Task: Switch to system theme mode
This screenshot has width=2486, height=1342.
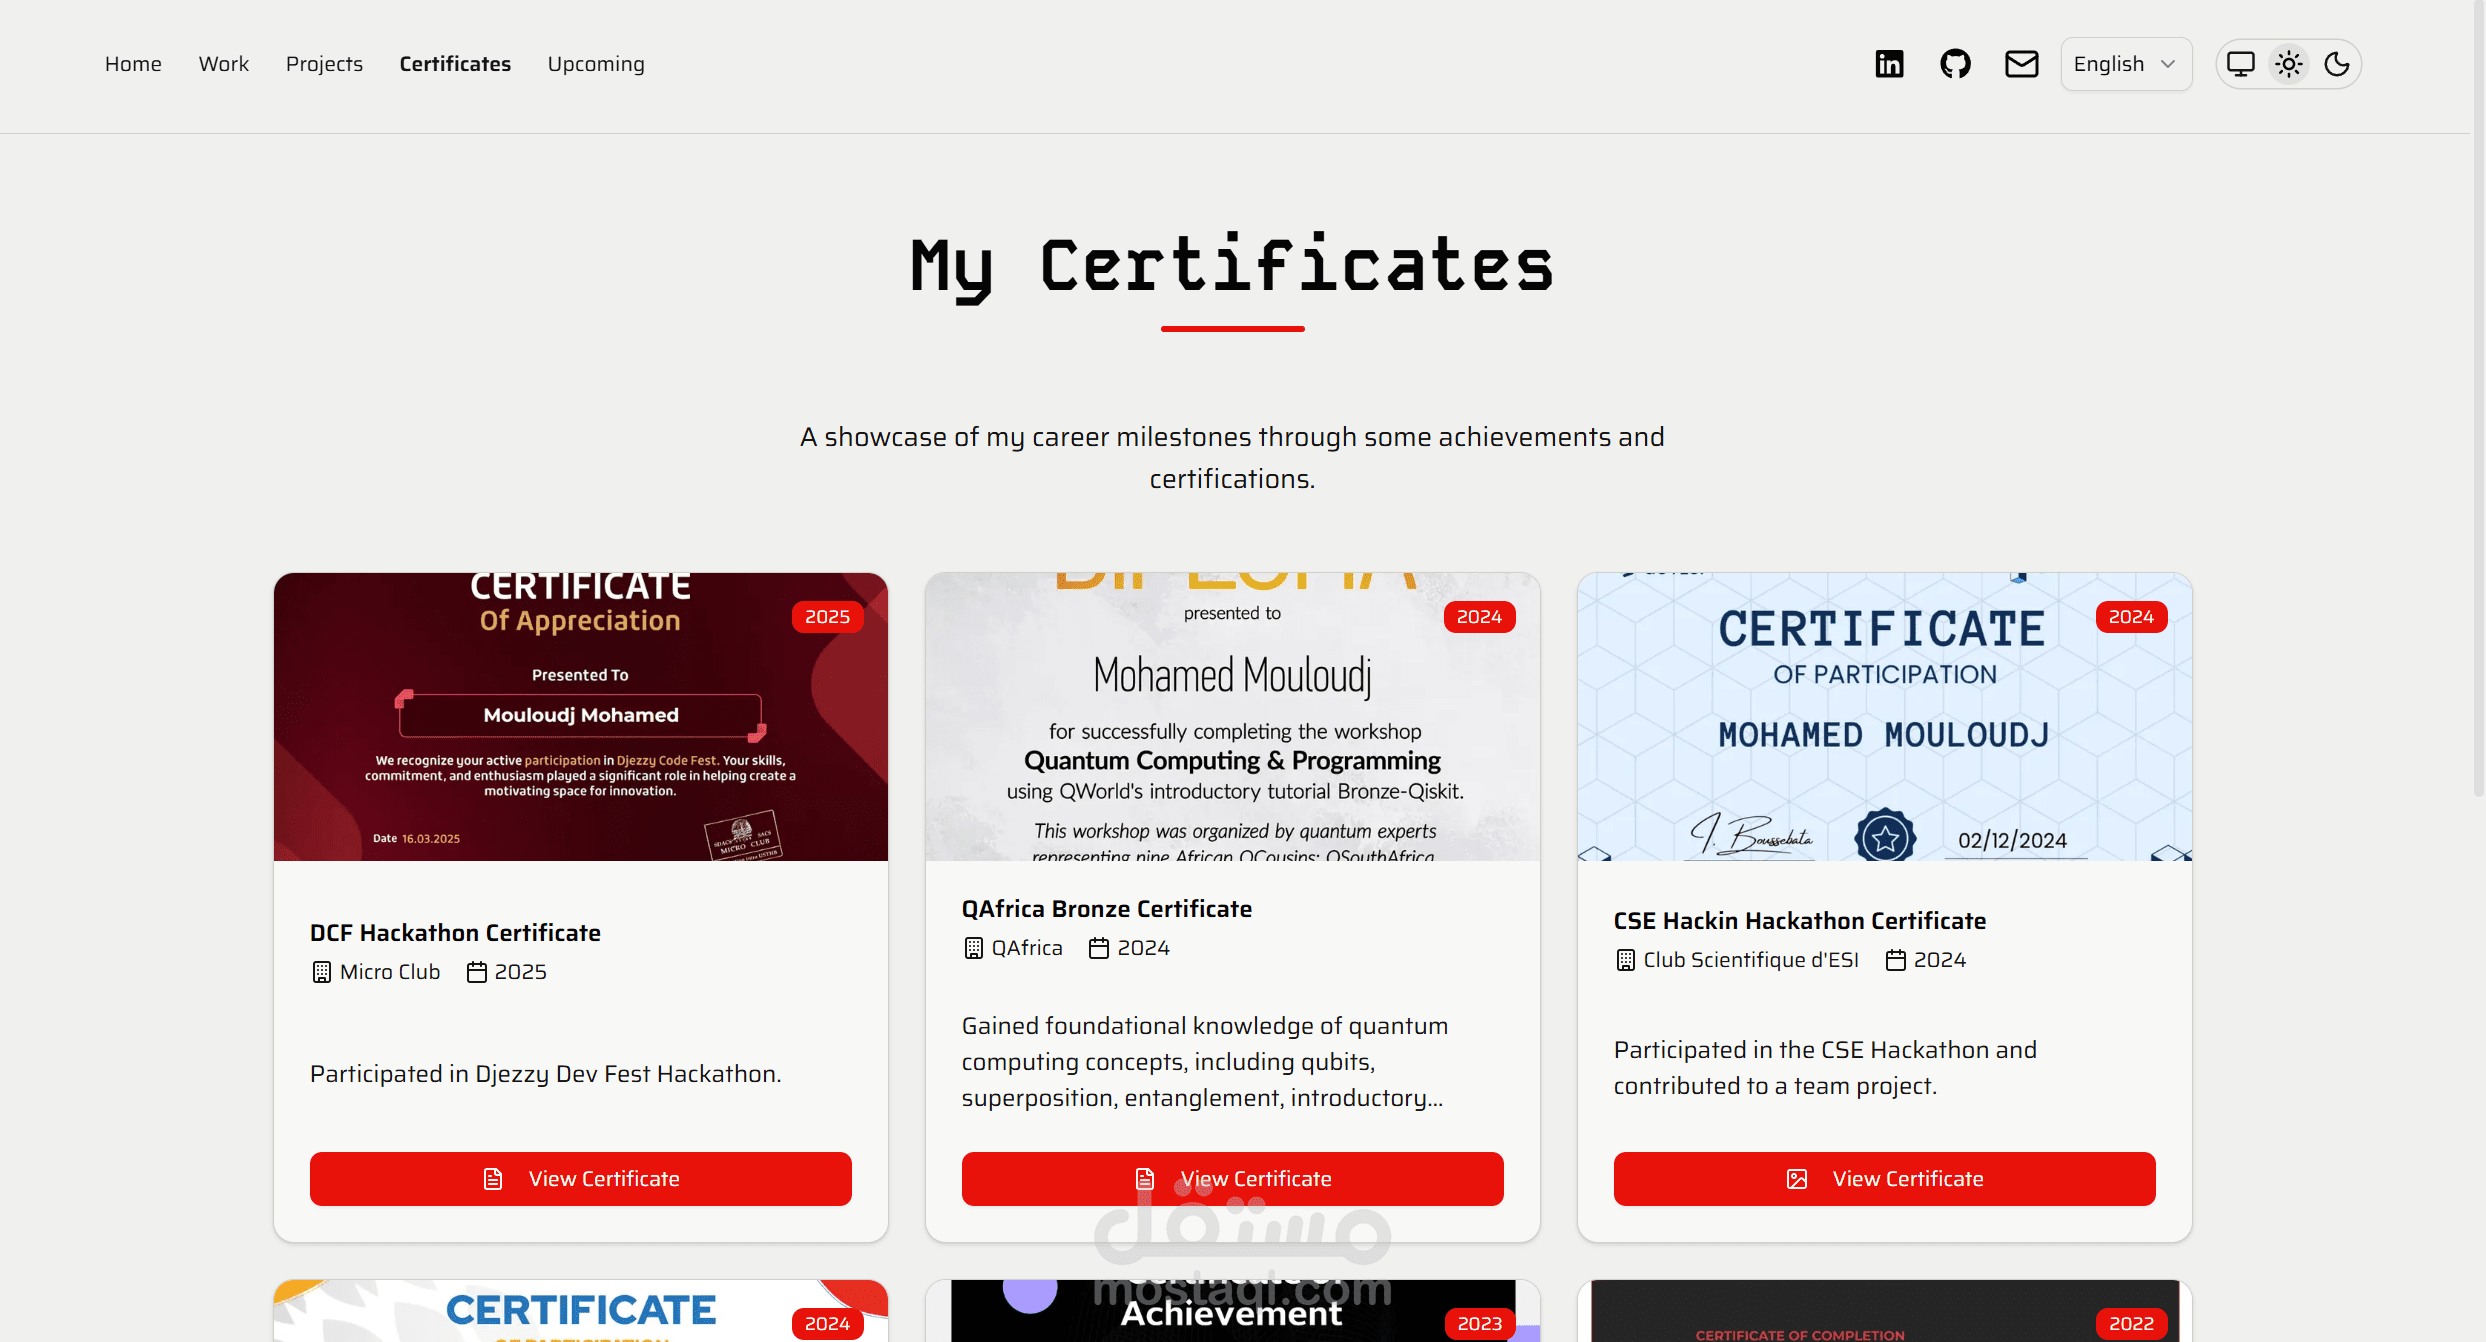Action: point(2241,64)
